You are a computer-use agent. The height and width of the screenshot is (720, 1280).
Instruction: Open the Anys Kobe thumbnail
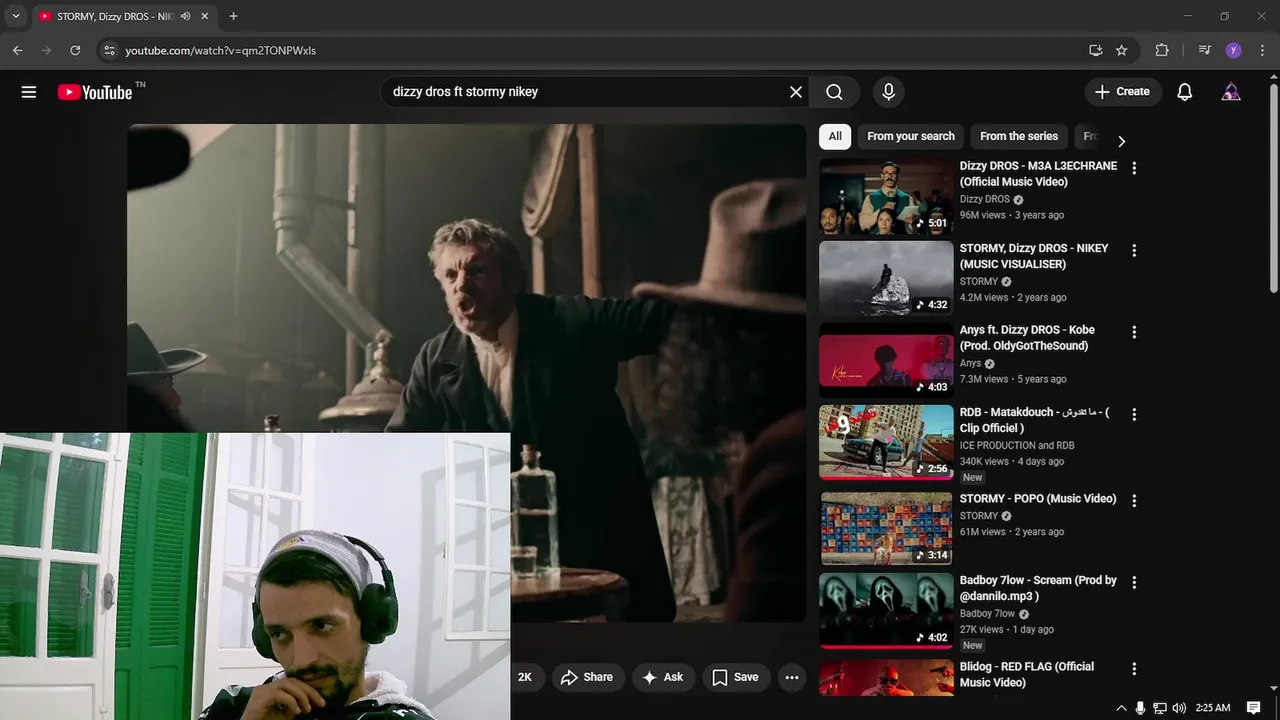(x=886, y=360)
